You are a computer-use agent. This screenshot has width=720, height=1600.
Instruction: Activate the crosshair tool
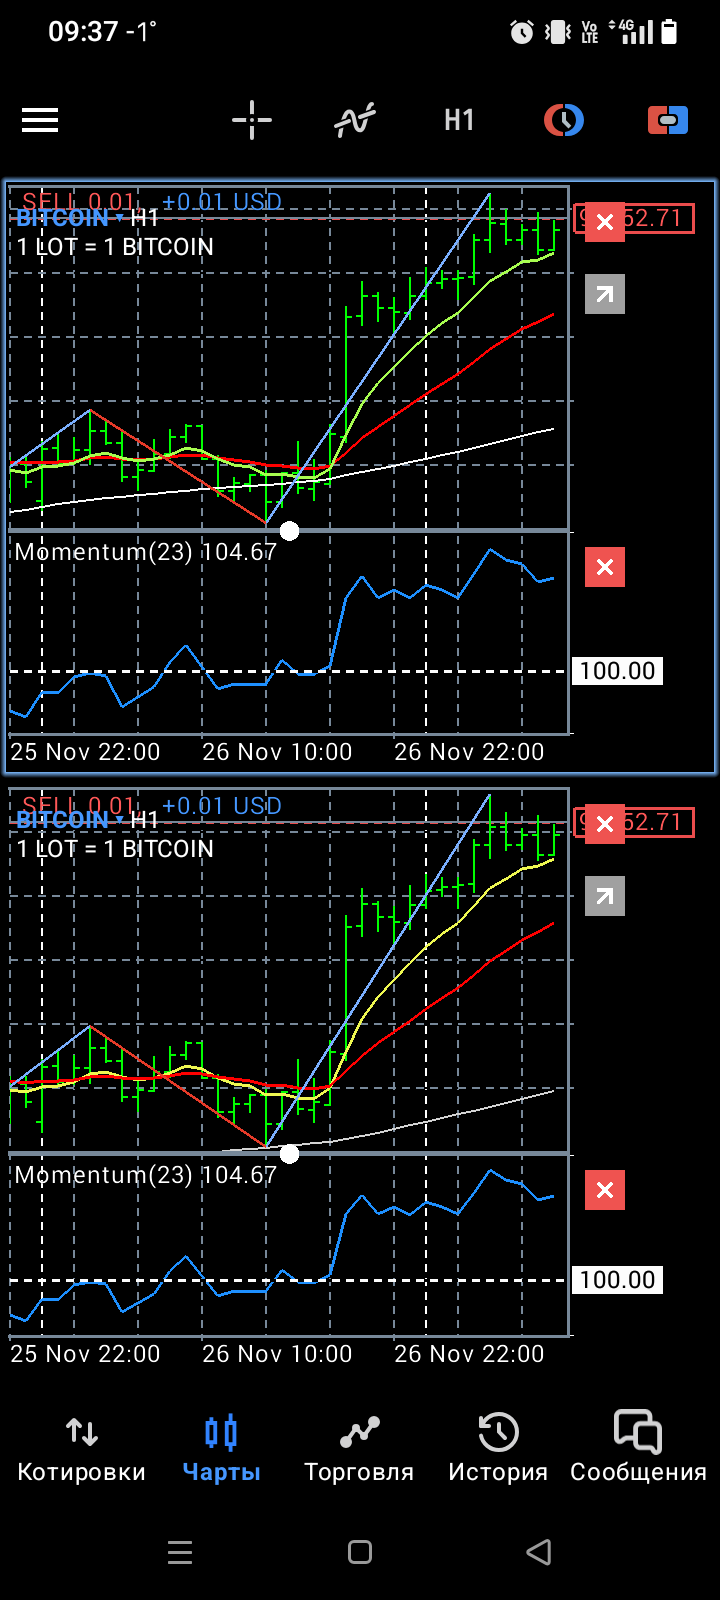point(252,121)
